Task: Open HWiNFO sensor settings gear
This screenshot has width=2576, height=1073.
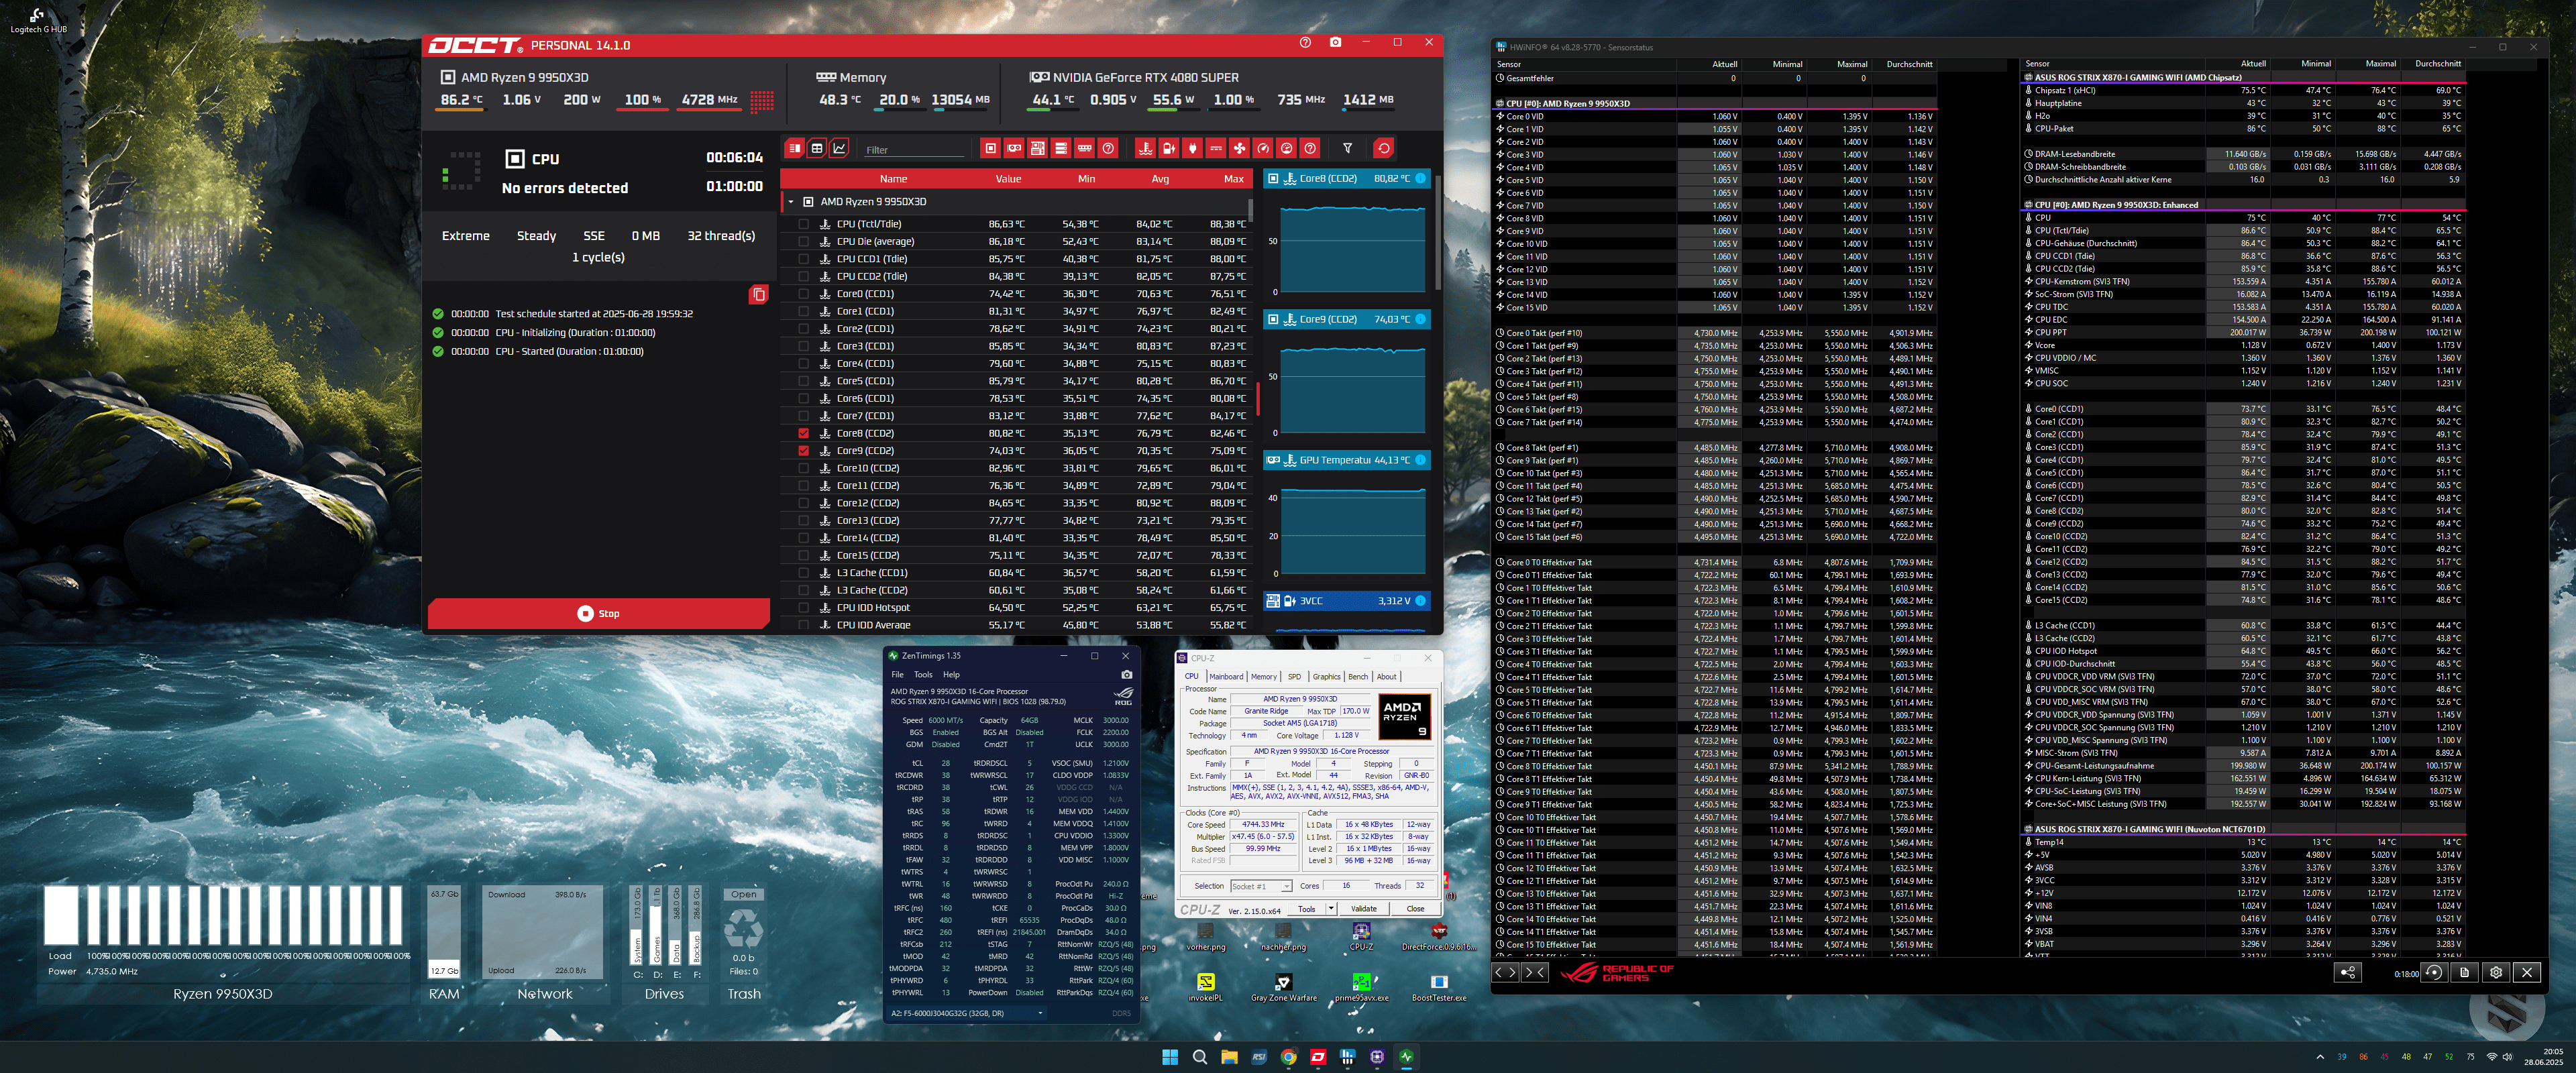Action: point(2496,972)
